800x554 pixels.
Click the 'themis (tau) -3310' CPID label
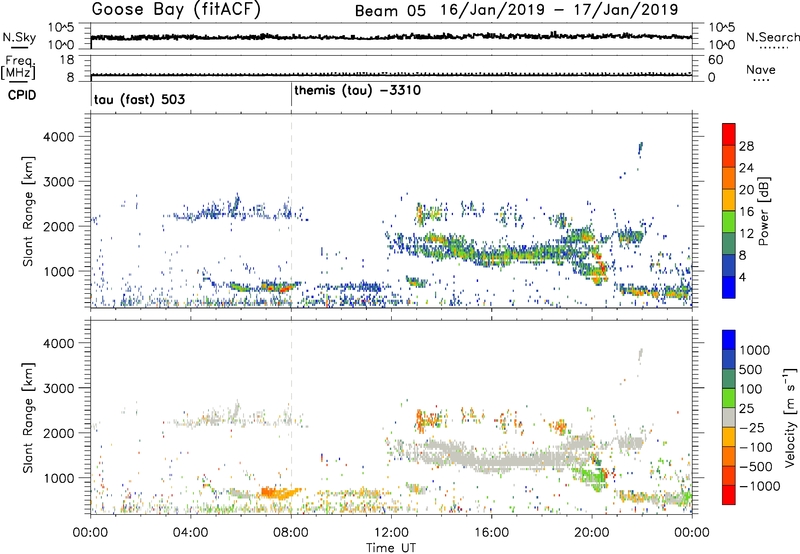[358, 91]
